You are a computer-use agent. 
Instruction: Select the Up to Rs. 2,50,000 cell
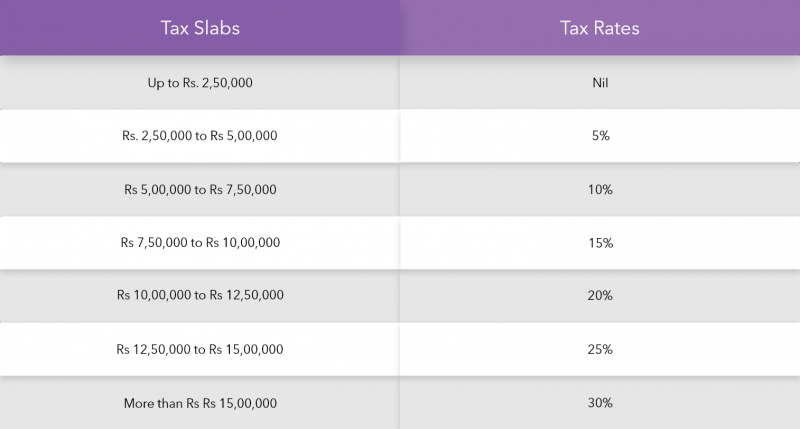pos(200,83)
